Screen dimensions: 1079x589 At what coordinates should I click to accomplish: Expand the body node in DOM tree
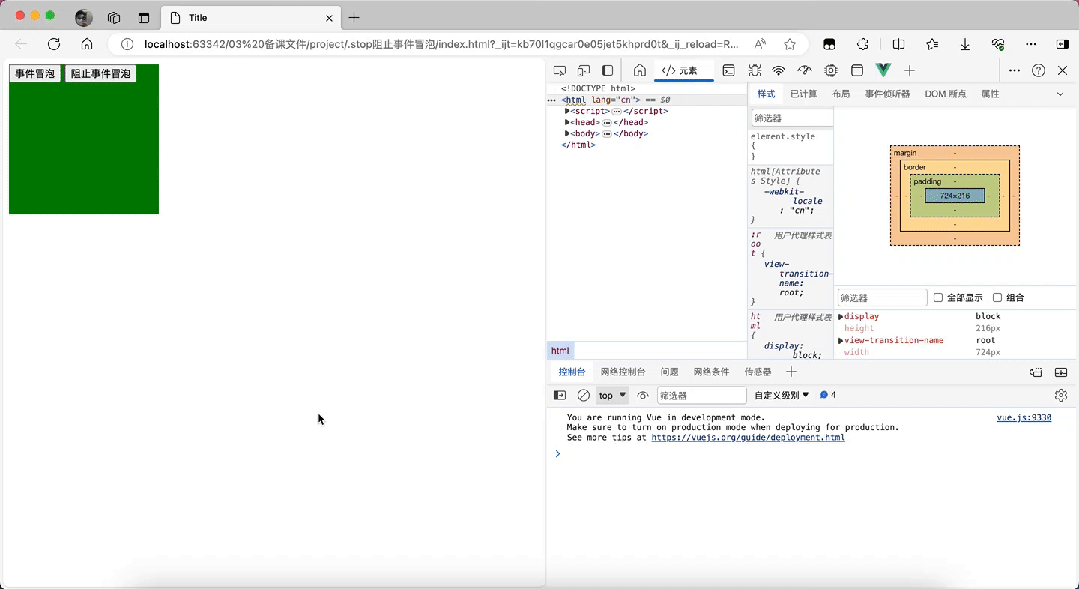point(567,133)
